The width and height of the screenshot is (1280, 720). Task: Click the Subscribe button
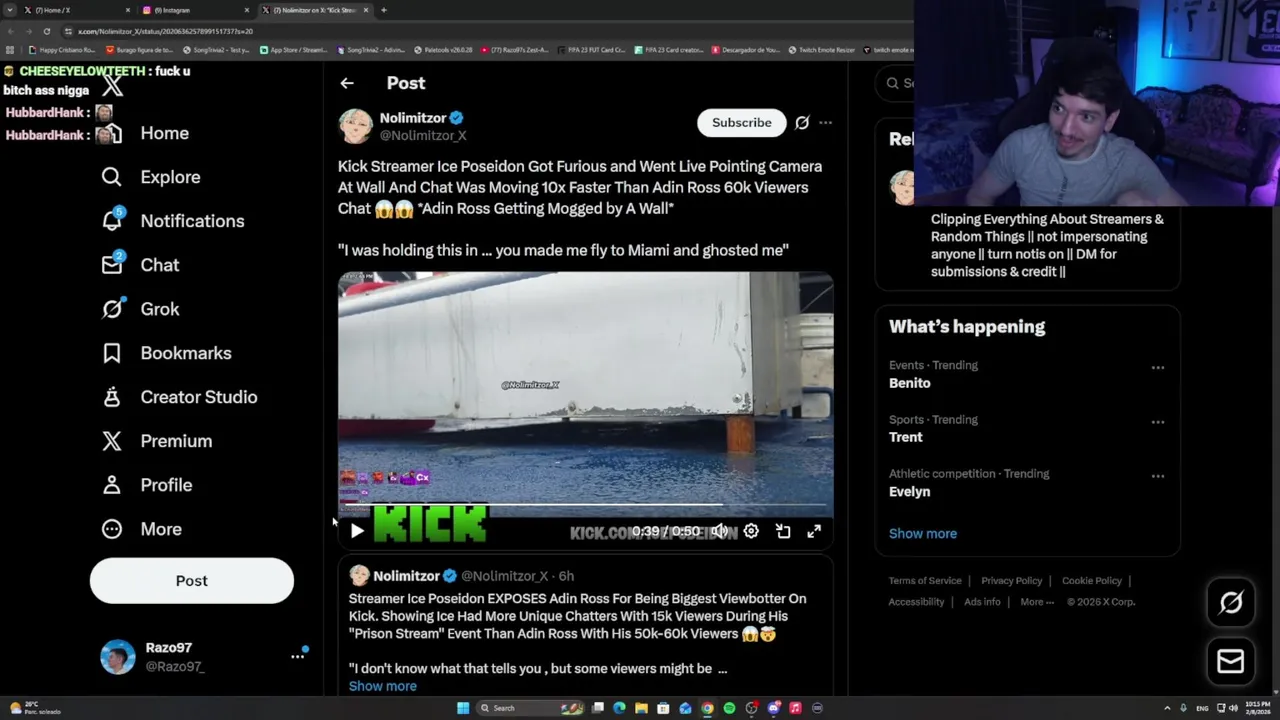[x=742, y=122]
